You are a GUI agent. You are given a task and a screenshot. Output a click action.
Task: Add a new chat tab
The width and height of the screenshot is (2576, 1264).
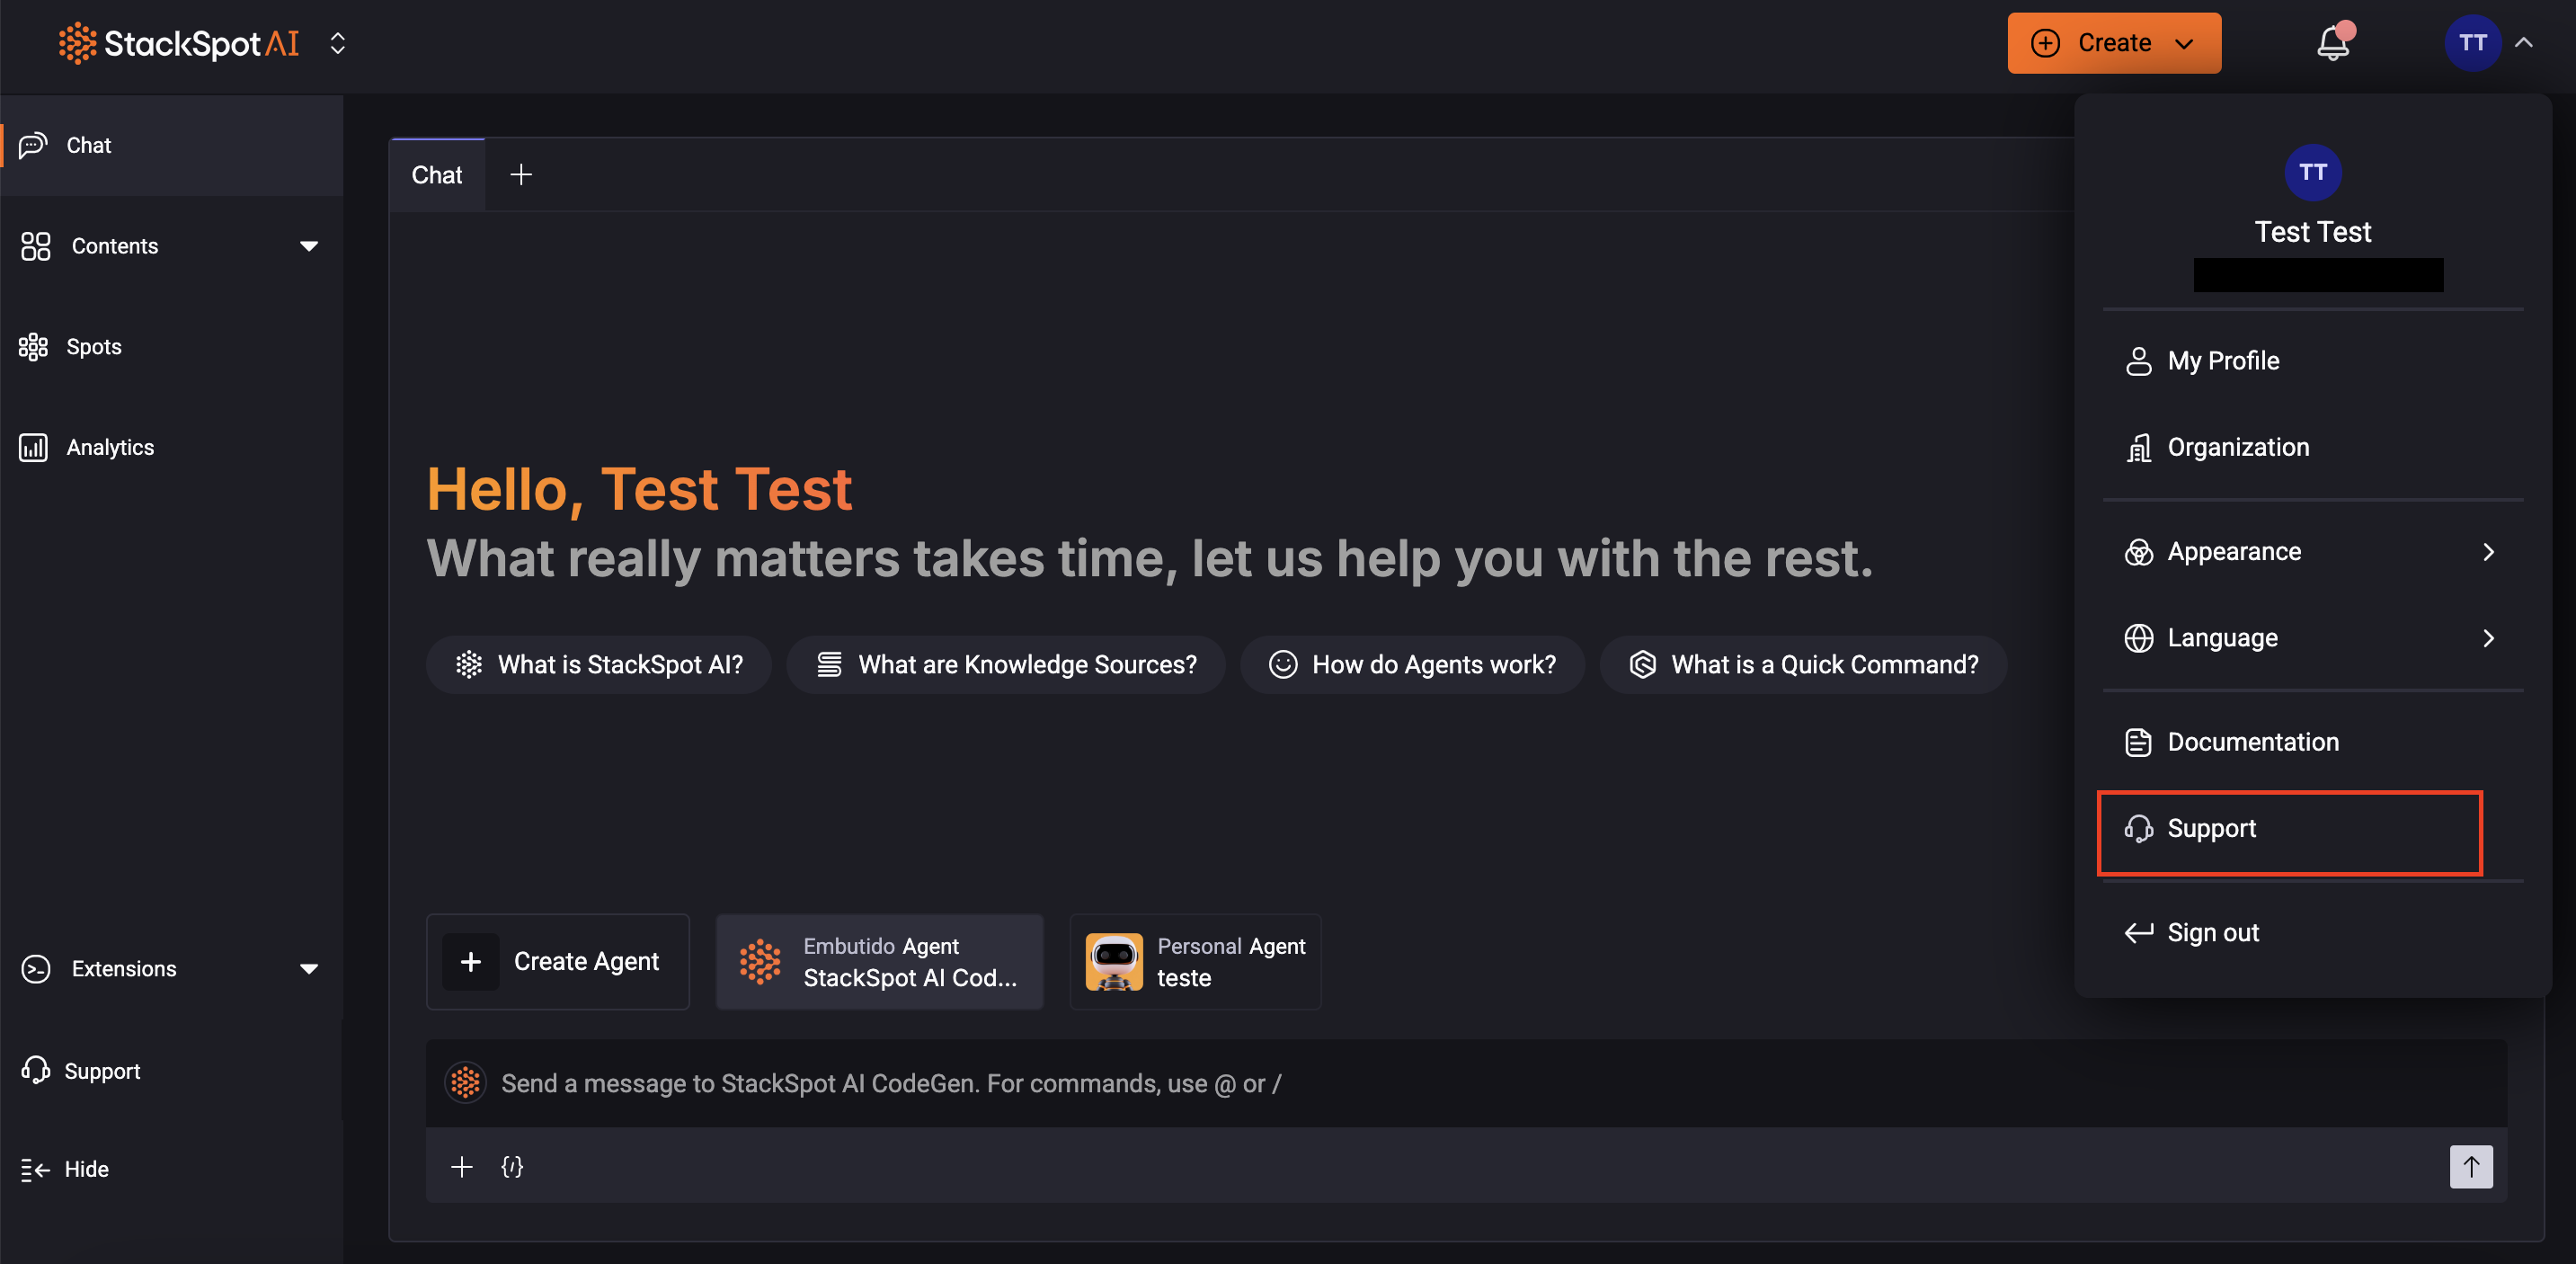521,175
